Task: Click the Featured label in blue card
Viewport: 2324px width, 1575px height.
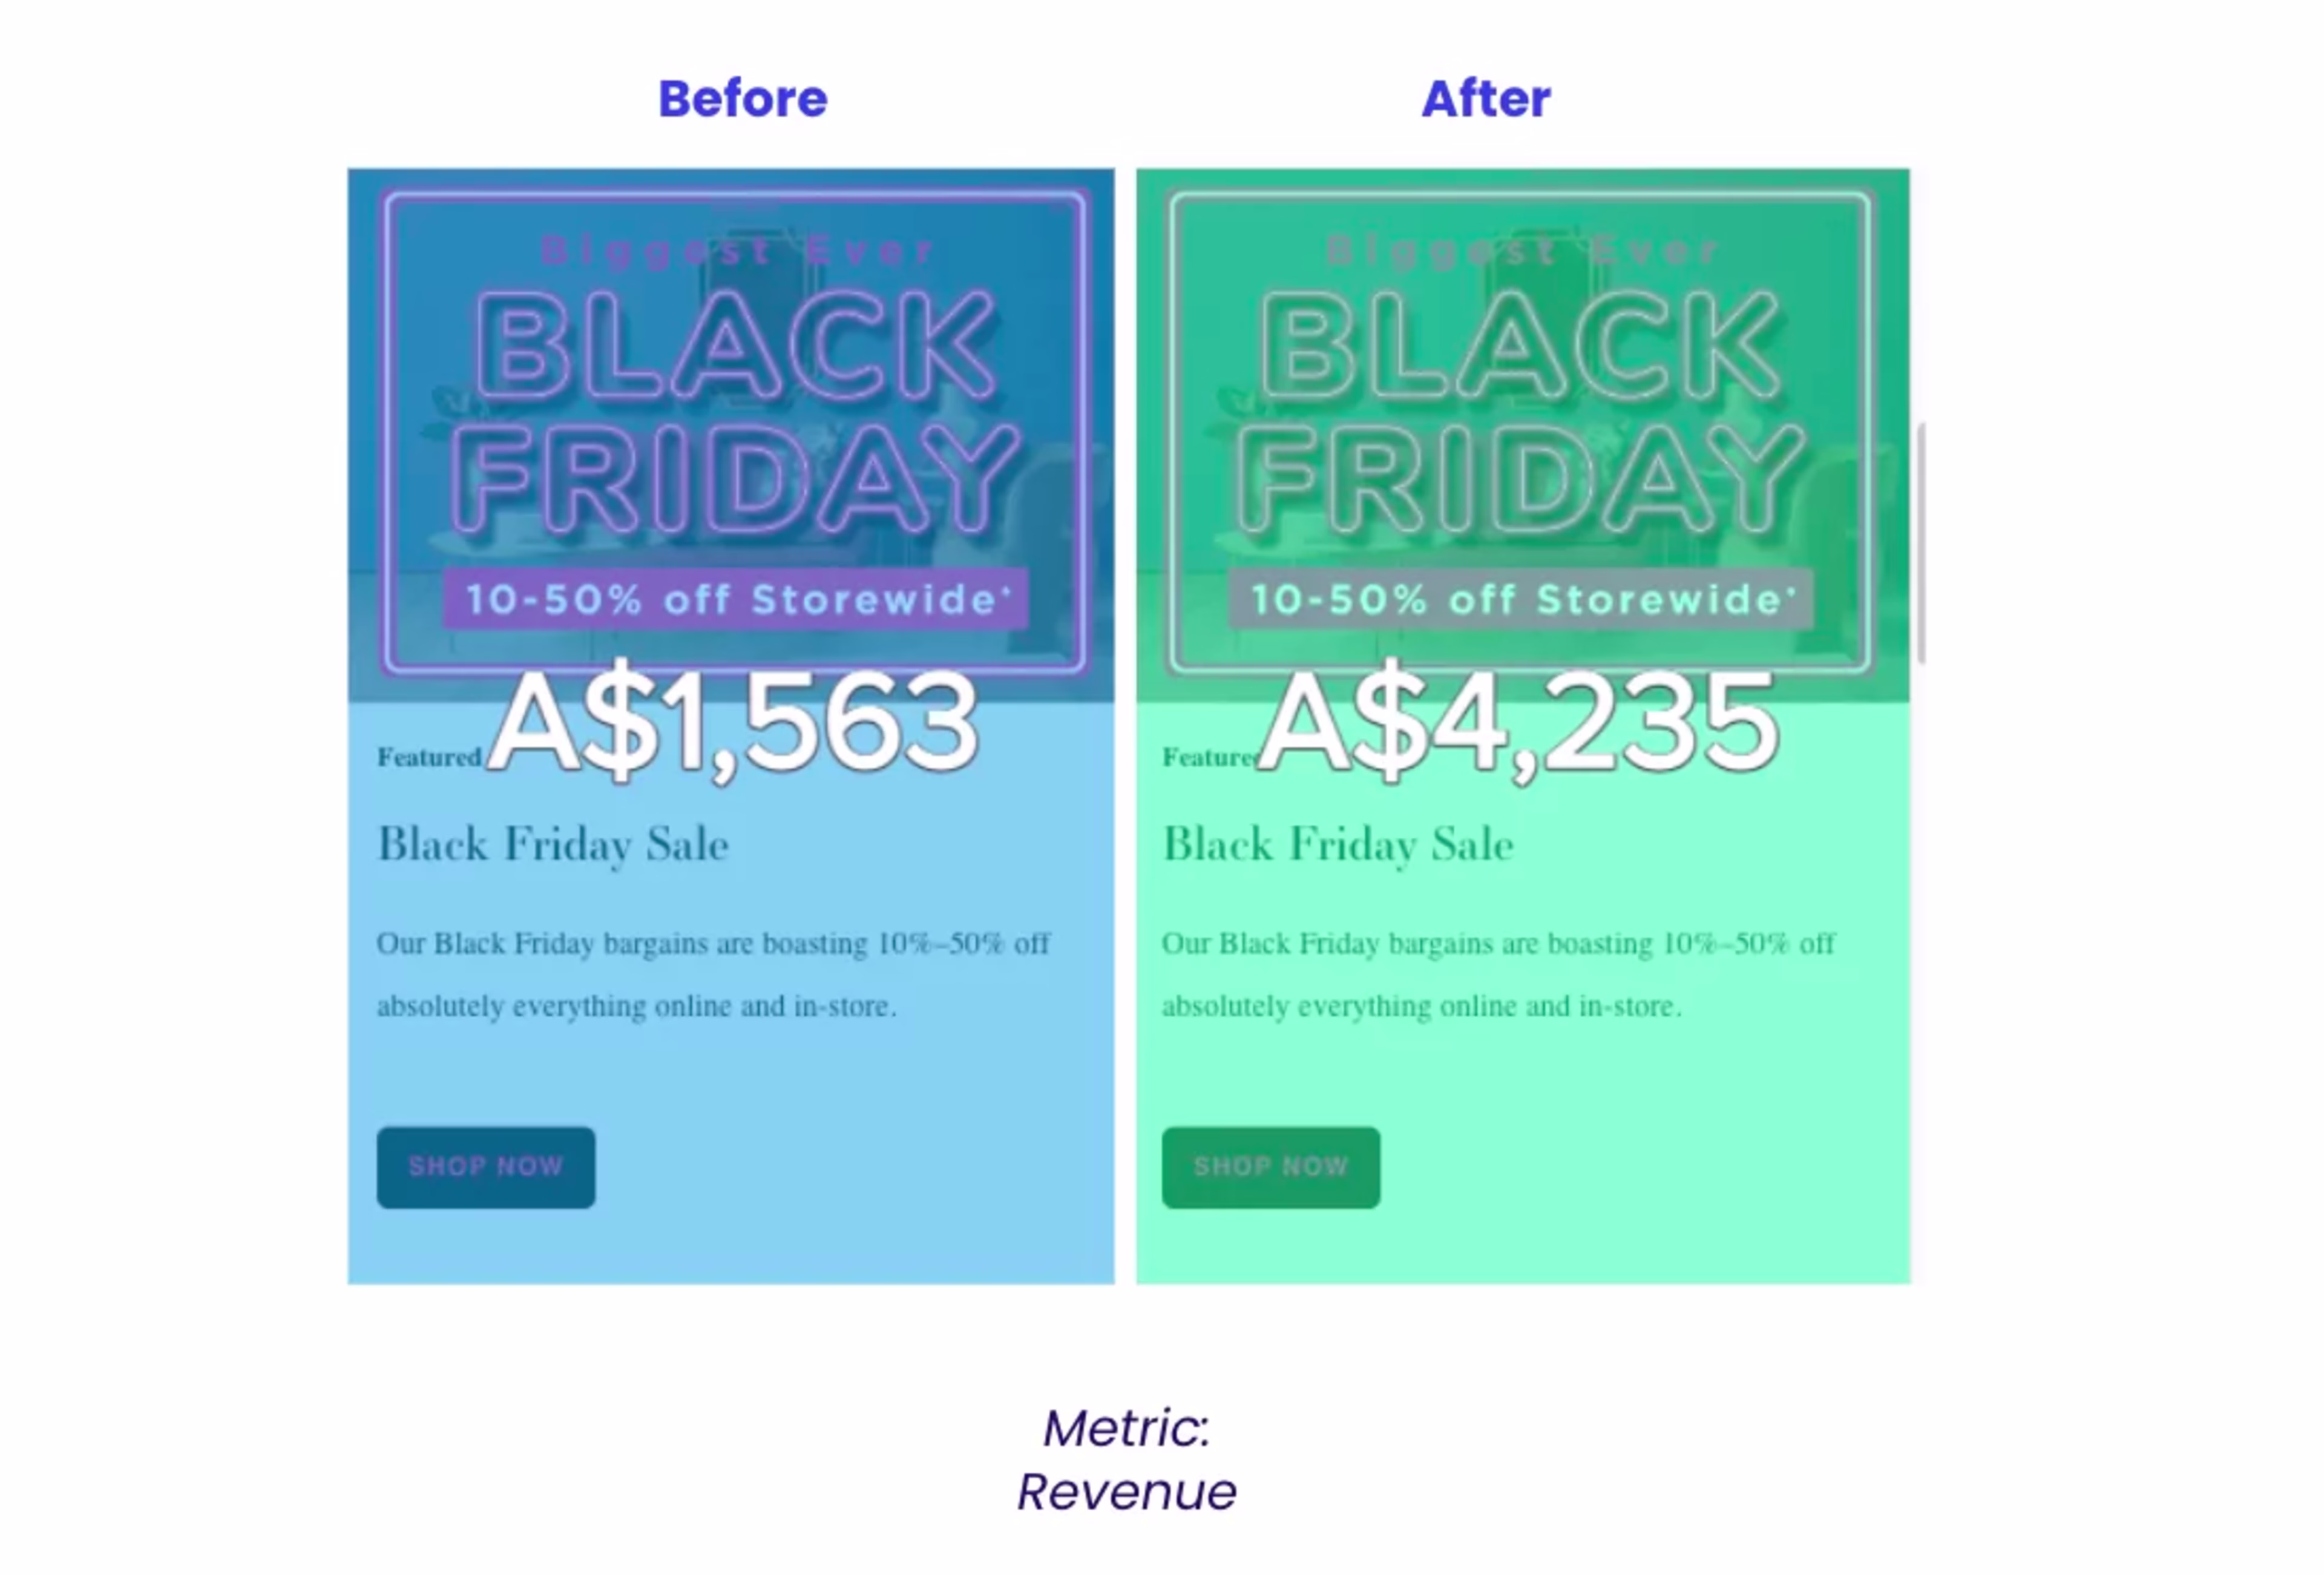Action: tap(429, 757)
